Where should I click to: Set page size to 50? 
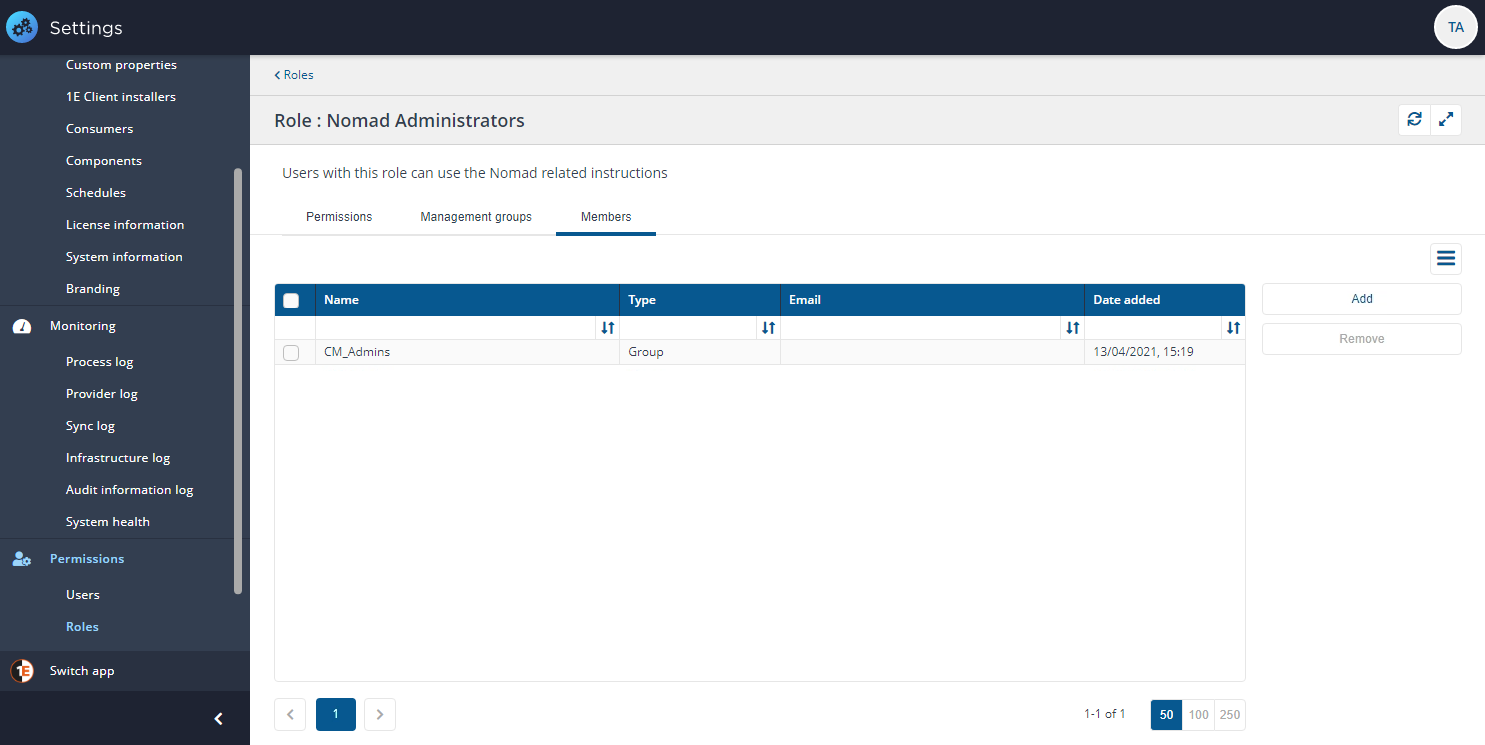1166,715
